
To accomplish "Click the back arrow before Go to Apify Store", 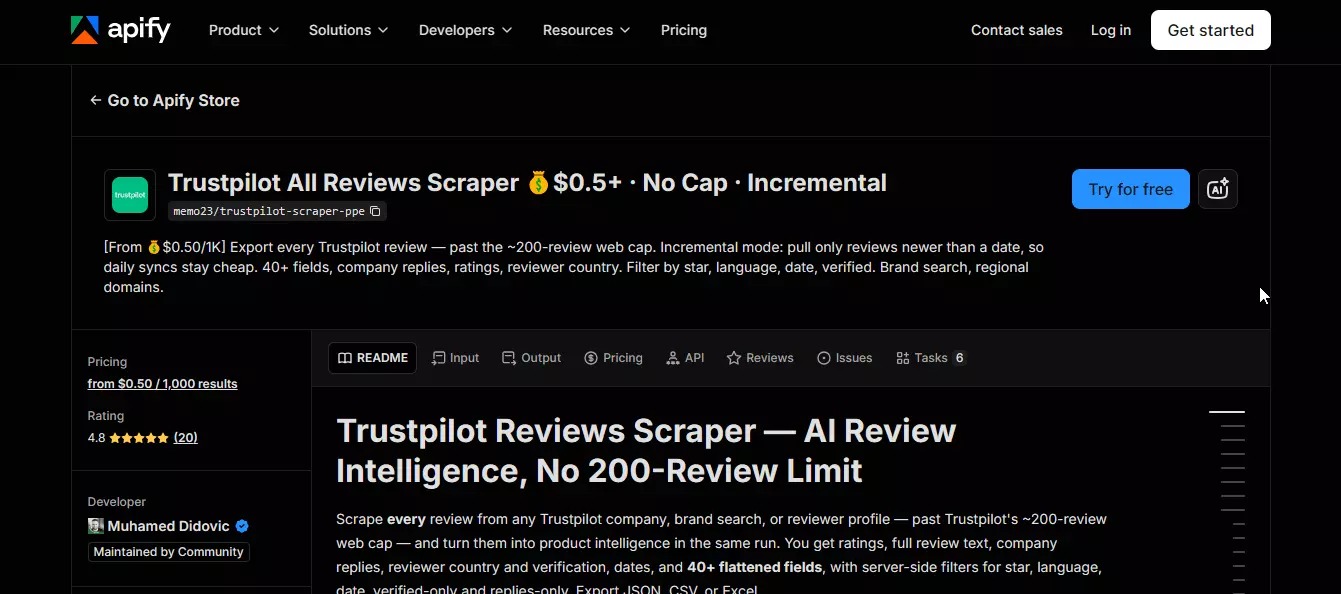I will [95, 100].
